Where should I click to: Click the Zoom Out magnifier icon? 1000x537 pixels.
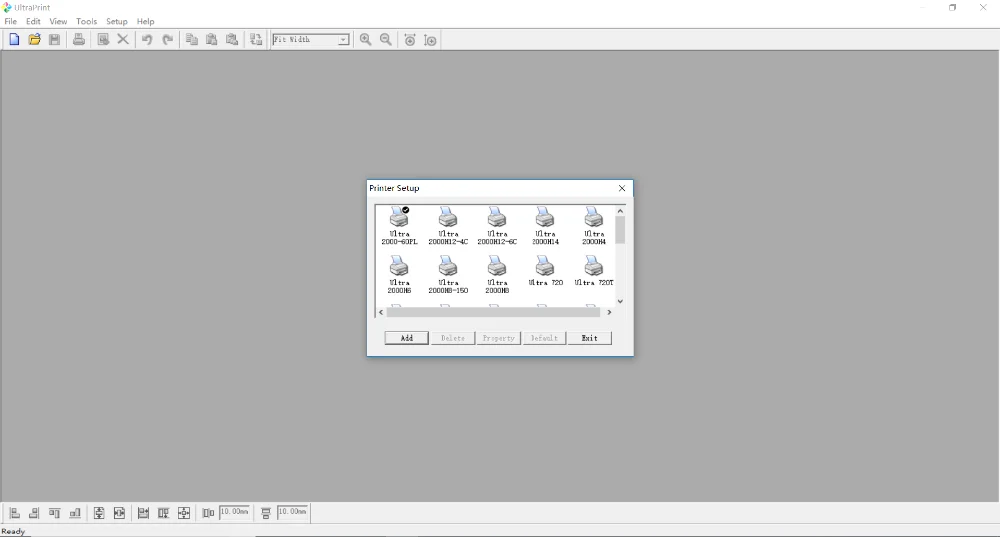coord(386,40)
